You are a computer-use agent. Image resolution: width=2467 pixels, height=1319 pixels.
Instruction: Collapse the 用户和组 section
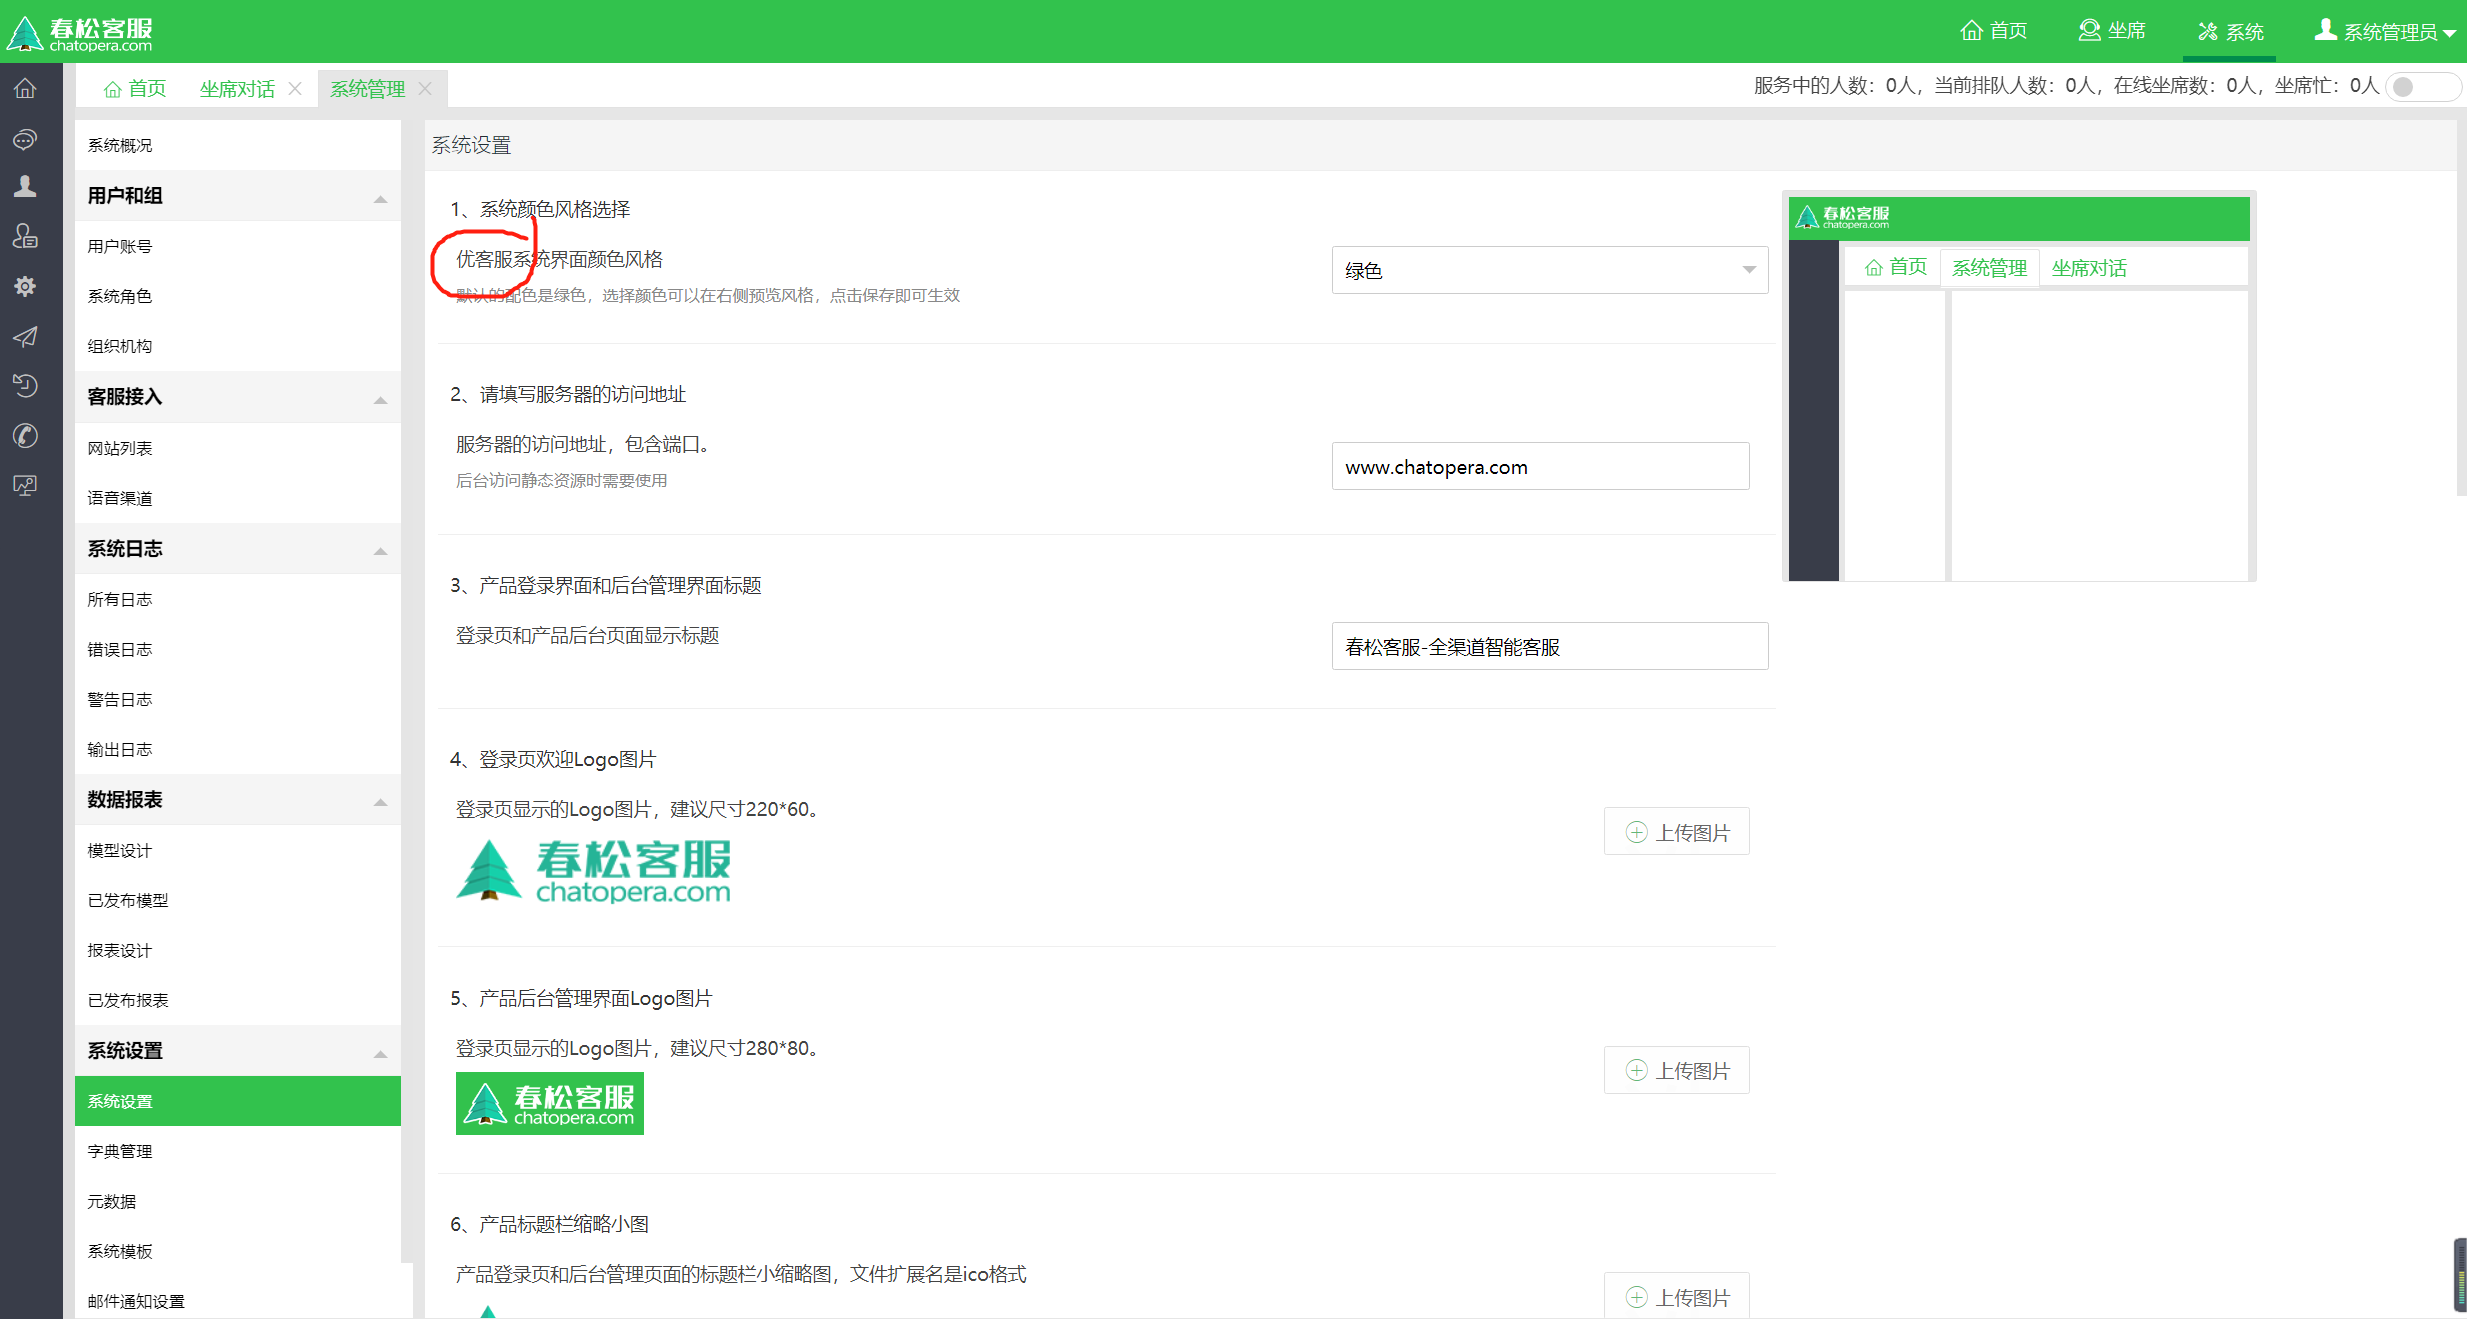click(380, 196)
